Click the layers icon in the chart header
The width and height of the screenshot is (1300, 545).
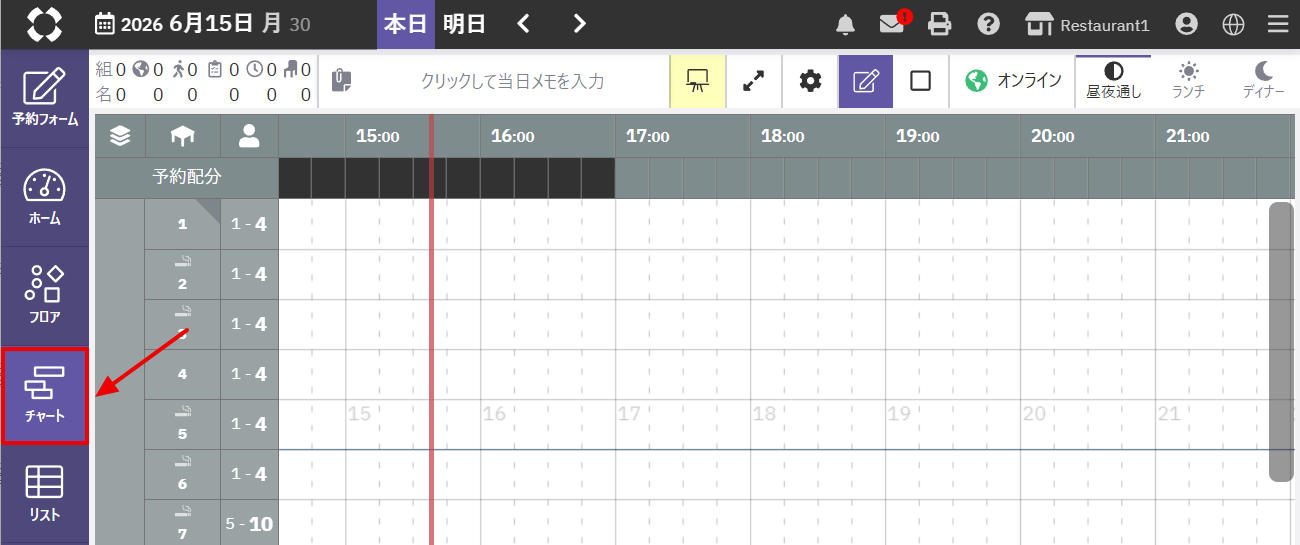coord(120,136)
